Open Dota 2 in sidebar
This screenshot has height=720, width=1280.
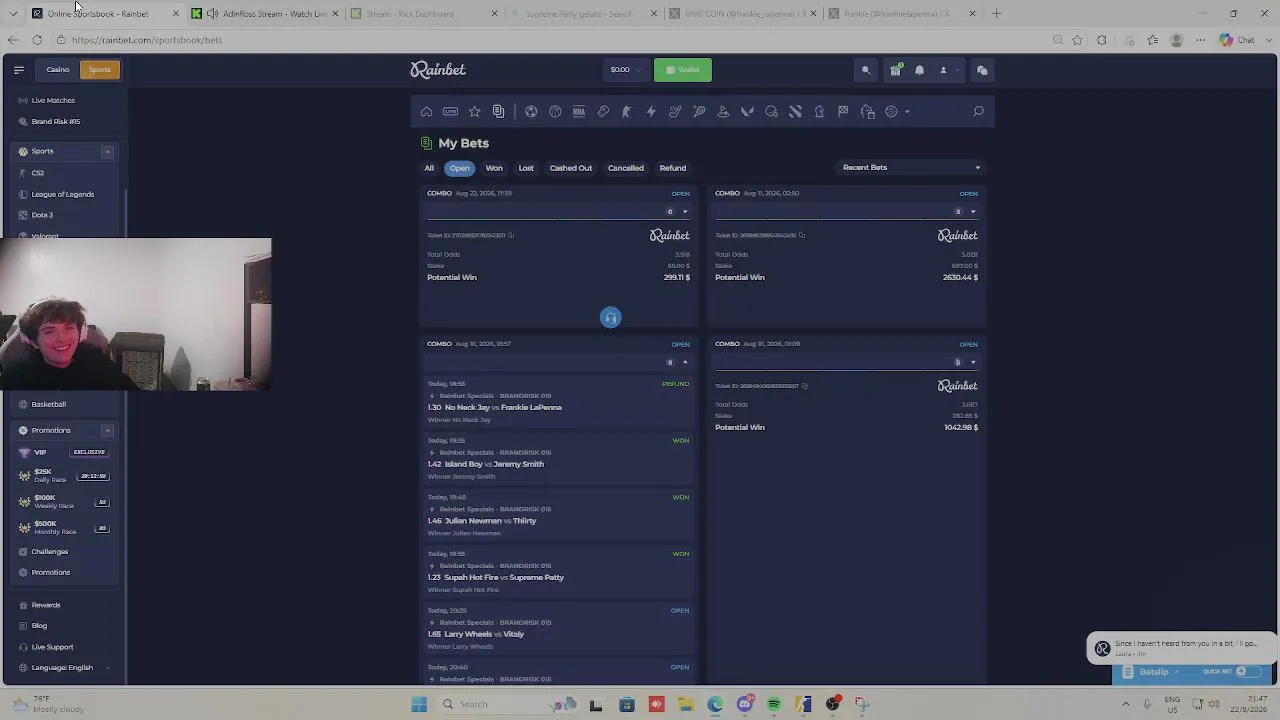click(42, 216)
